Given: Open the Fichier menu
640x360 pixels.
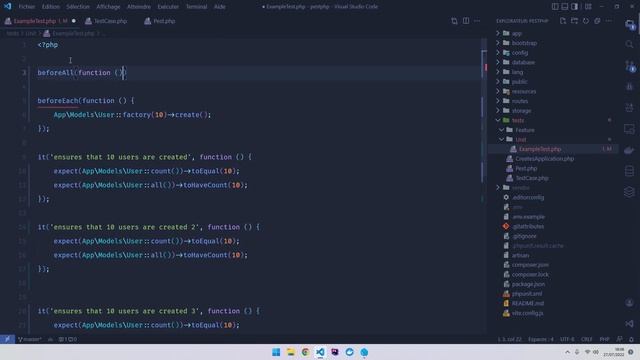Looking at the screenshot, I should coord(27,7).
